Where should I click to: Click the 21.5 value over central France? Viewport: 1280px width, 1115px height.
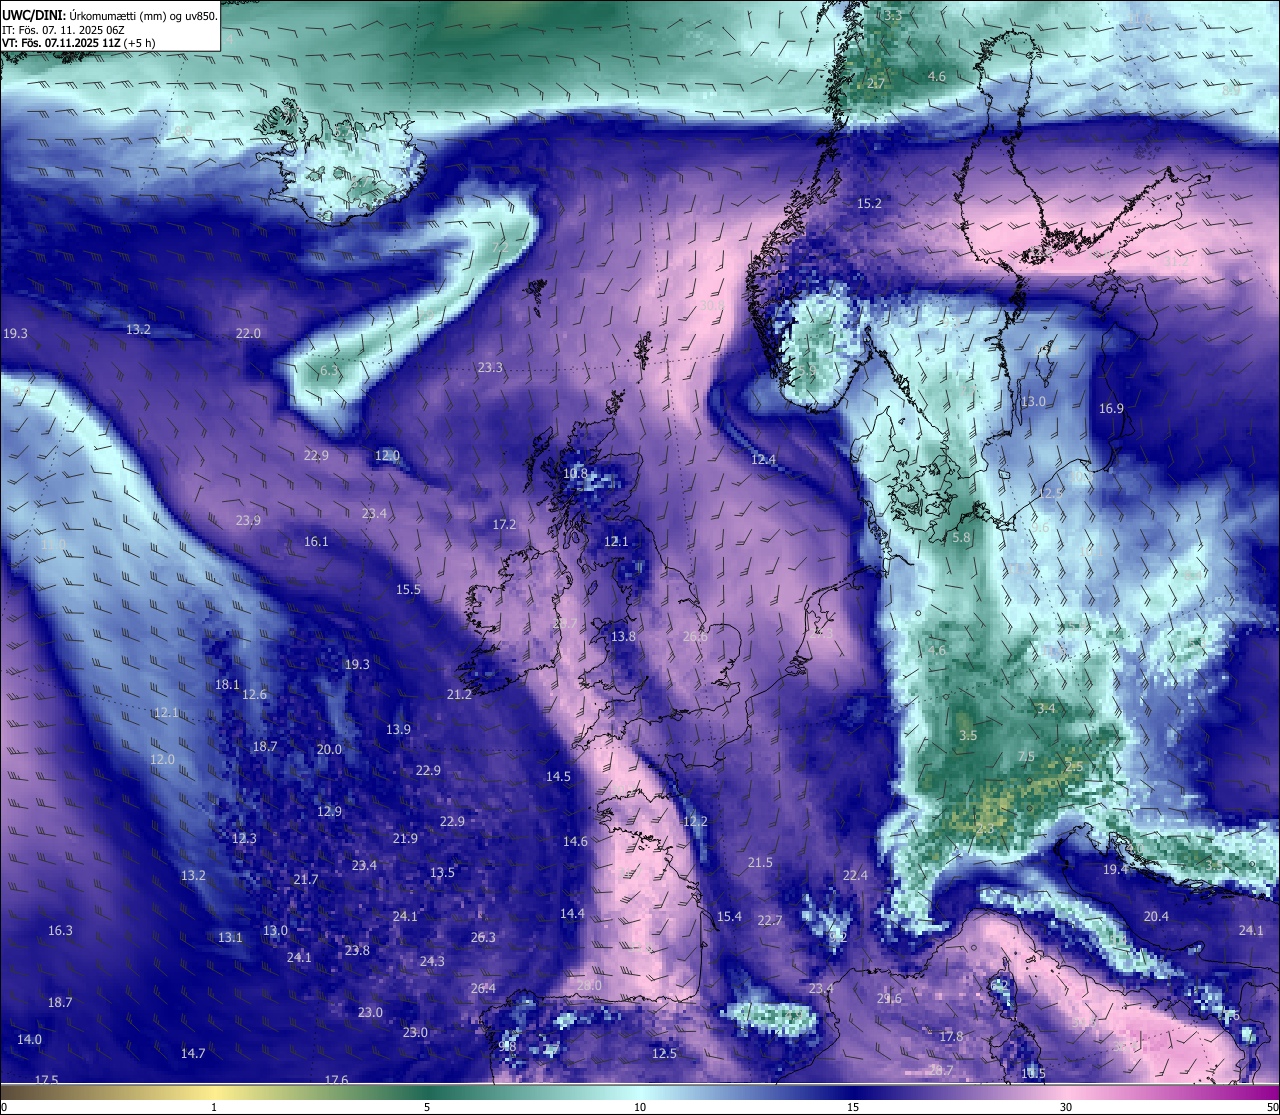[760, 862]
